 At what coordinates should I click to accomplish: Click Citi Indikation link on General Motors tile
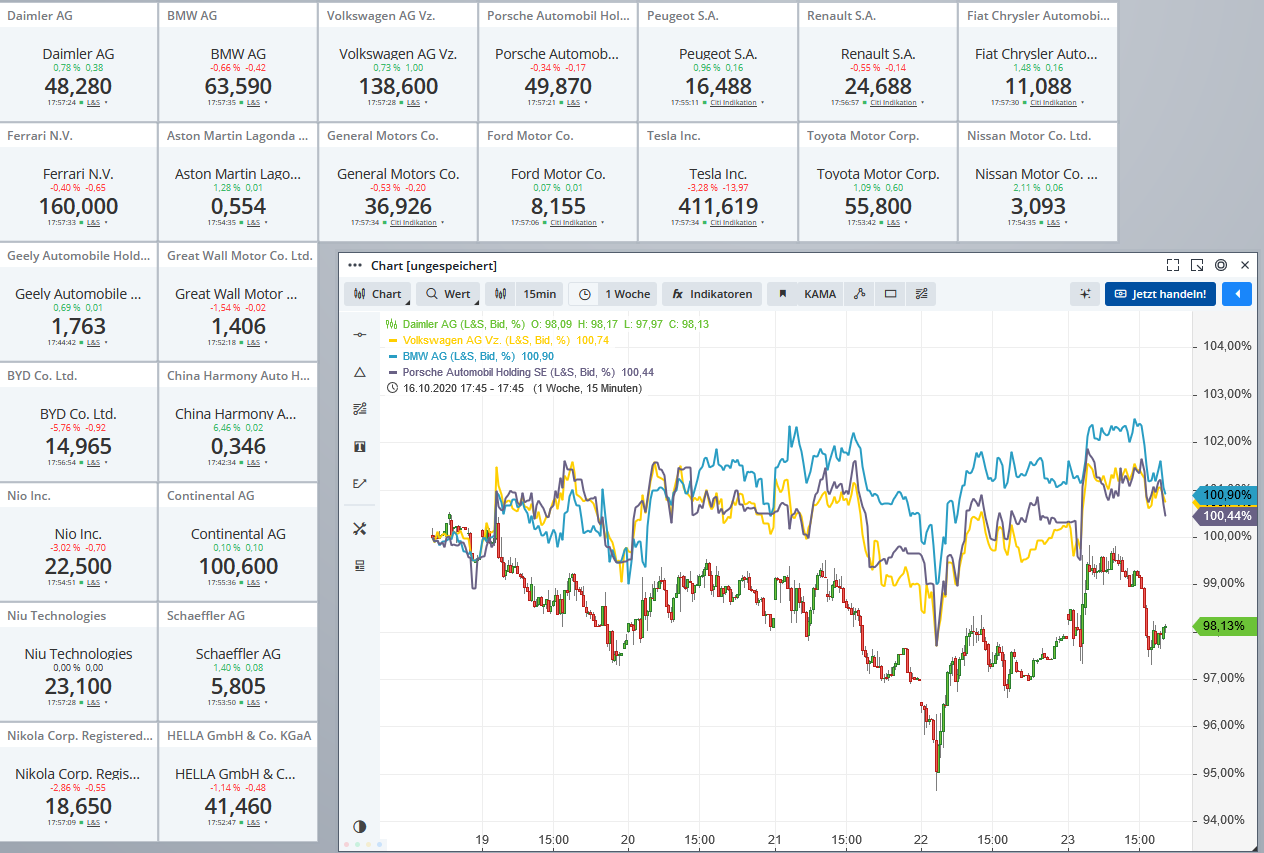coord(414,223)
